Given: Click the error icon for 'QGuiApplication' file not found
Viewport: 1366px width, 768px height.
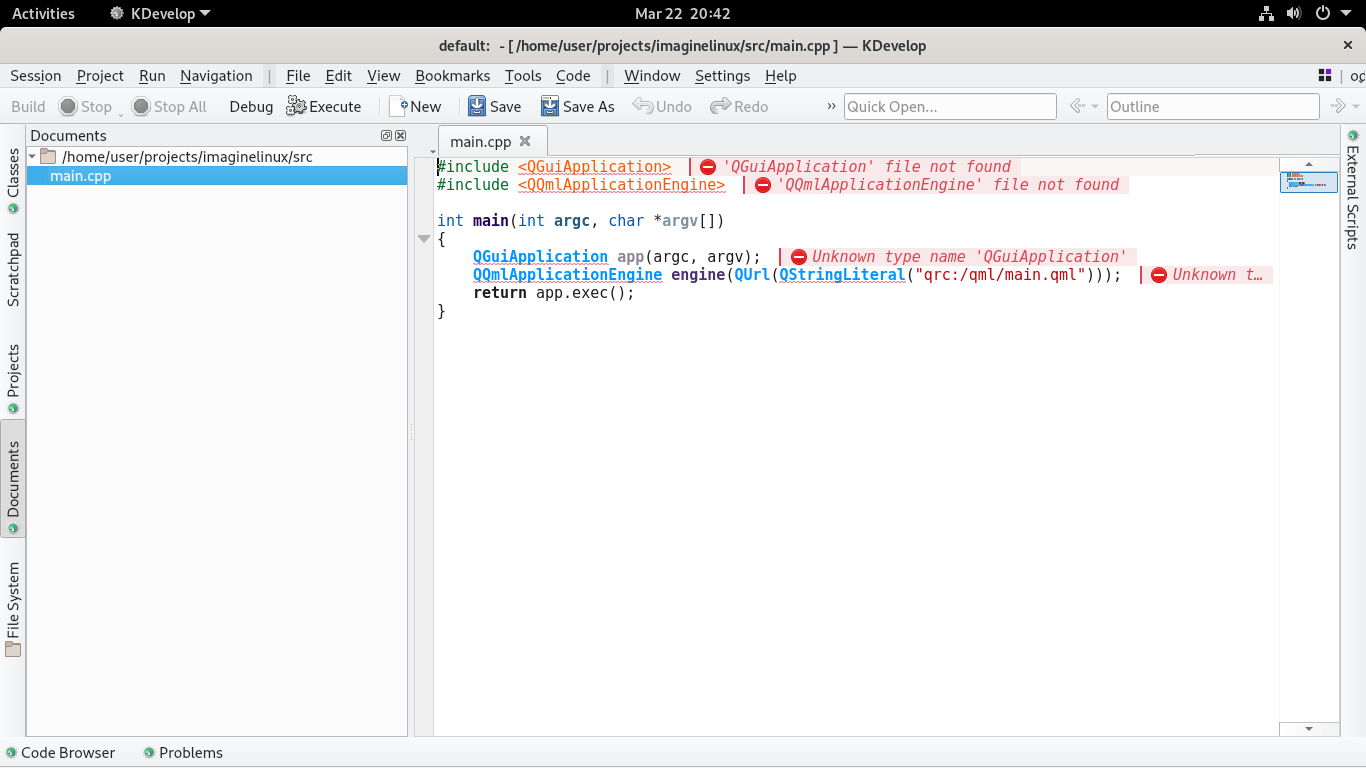Looking at the screenshot, I should pyautogui.click(x=708, y=167).
